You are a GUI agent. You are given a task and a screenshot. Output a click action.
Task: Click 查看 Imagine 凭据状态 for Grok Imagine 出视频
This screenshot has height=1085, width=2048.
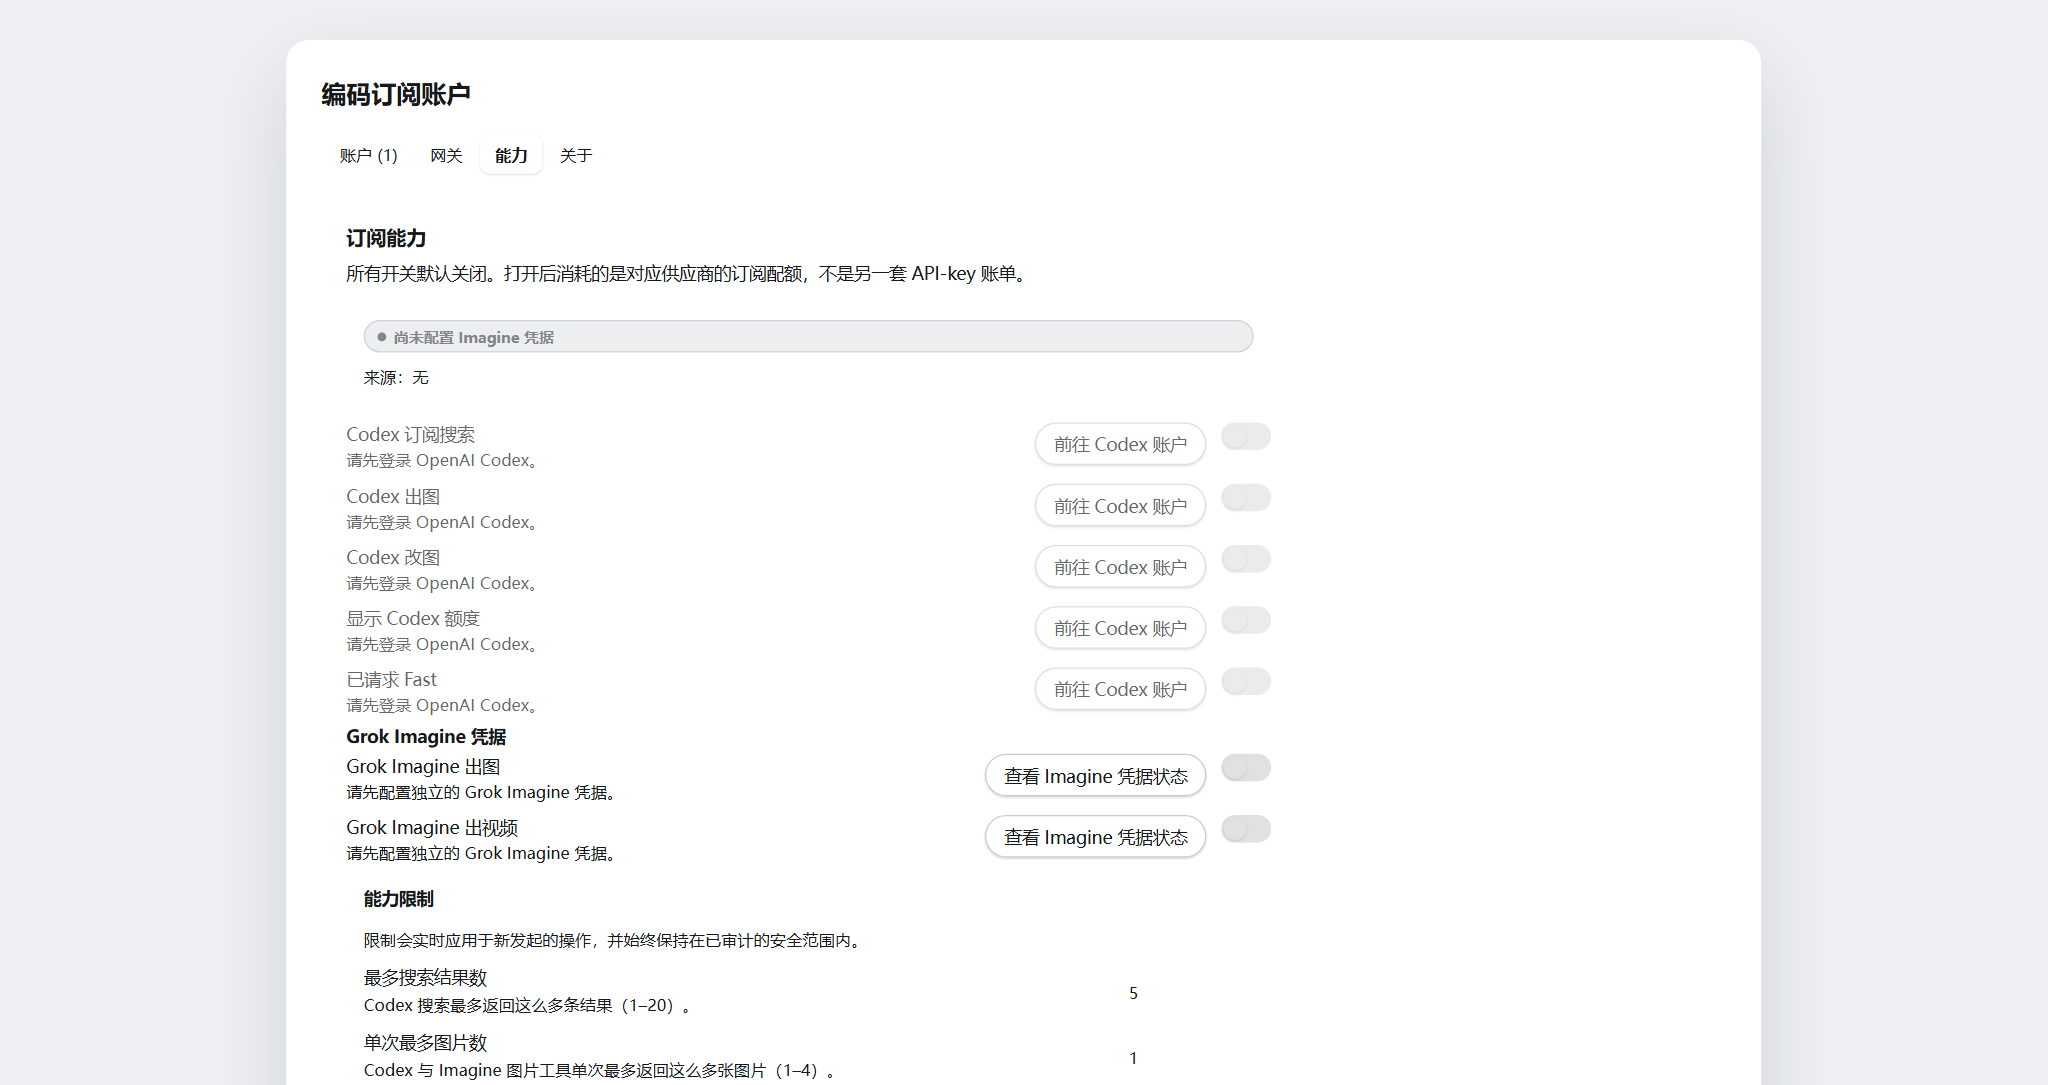coord(1096,837)
